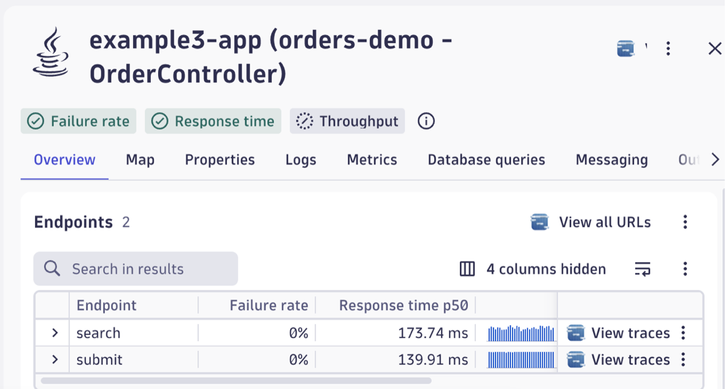
Task: Show more tabs with the right chevron
Action: (715, 160)
